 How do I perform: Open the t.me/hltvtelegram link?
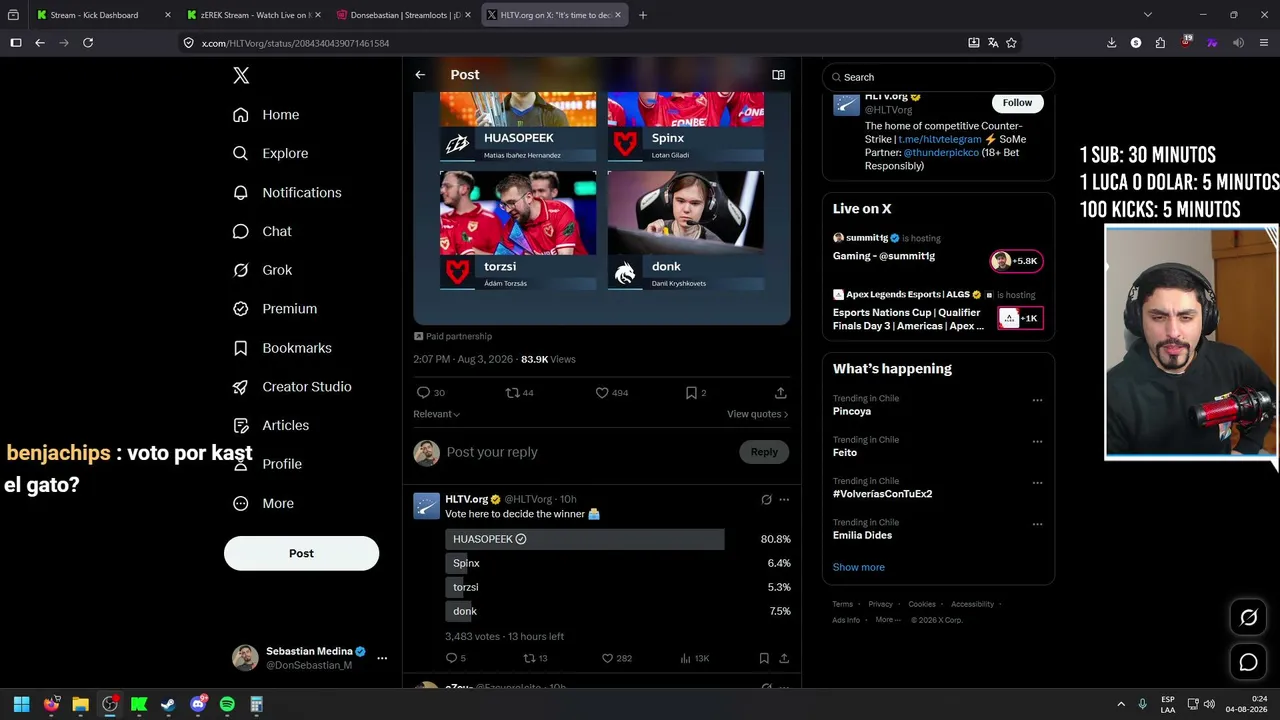[940, 140]
